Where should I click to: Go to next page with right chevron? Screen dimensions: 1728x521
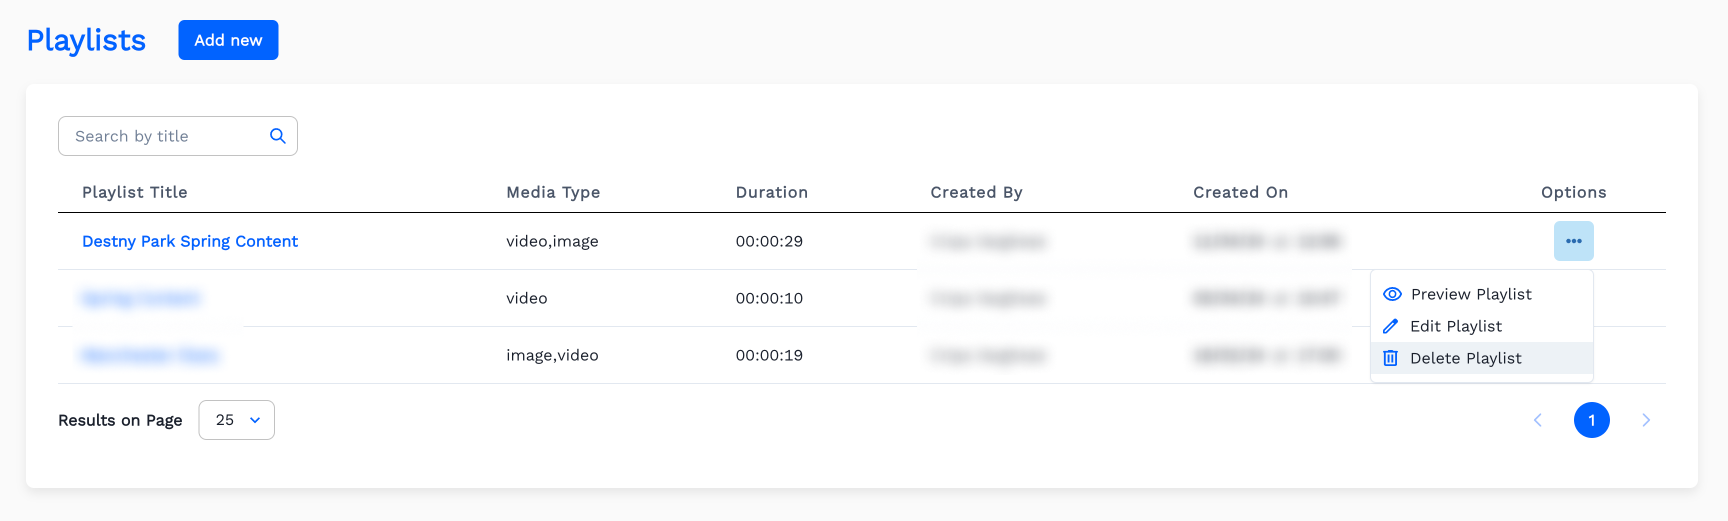(1645, 420)
